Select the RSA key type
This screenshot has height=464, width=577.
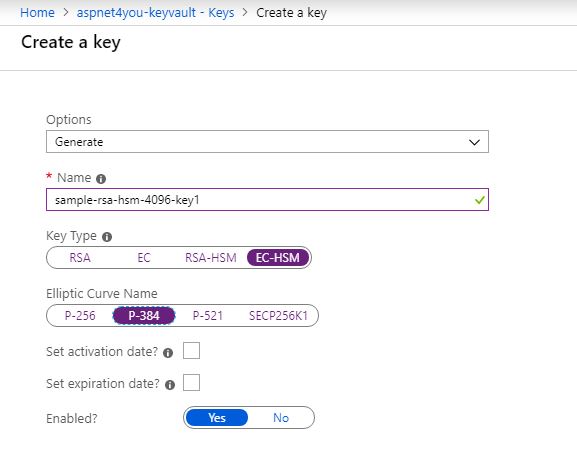(x=80, y=258)
